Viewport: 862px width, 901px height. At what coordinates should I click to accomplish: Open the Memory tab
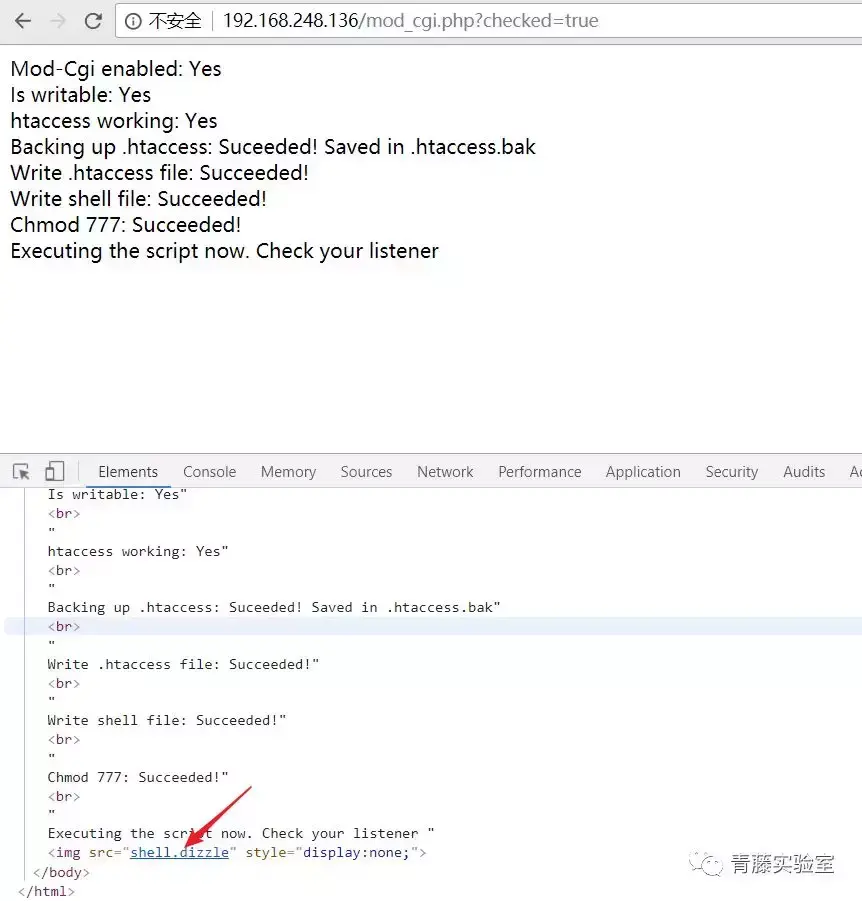(x=288, y=472)
